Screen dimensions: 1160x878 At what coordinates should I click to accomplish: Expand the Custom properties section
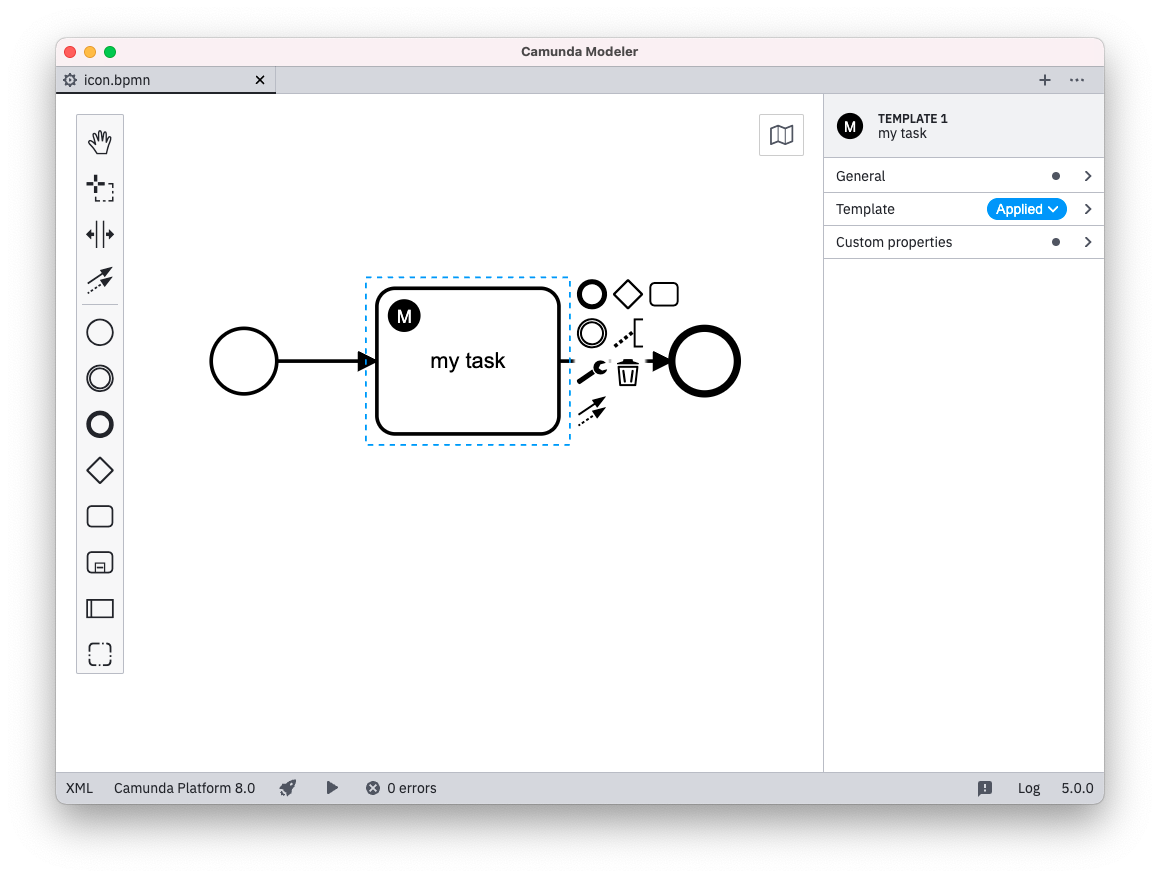(963, 242)
